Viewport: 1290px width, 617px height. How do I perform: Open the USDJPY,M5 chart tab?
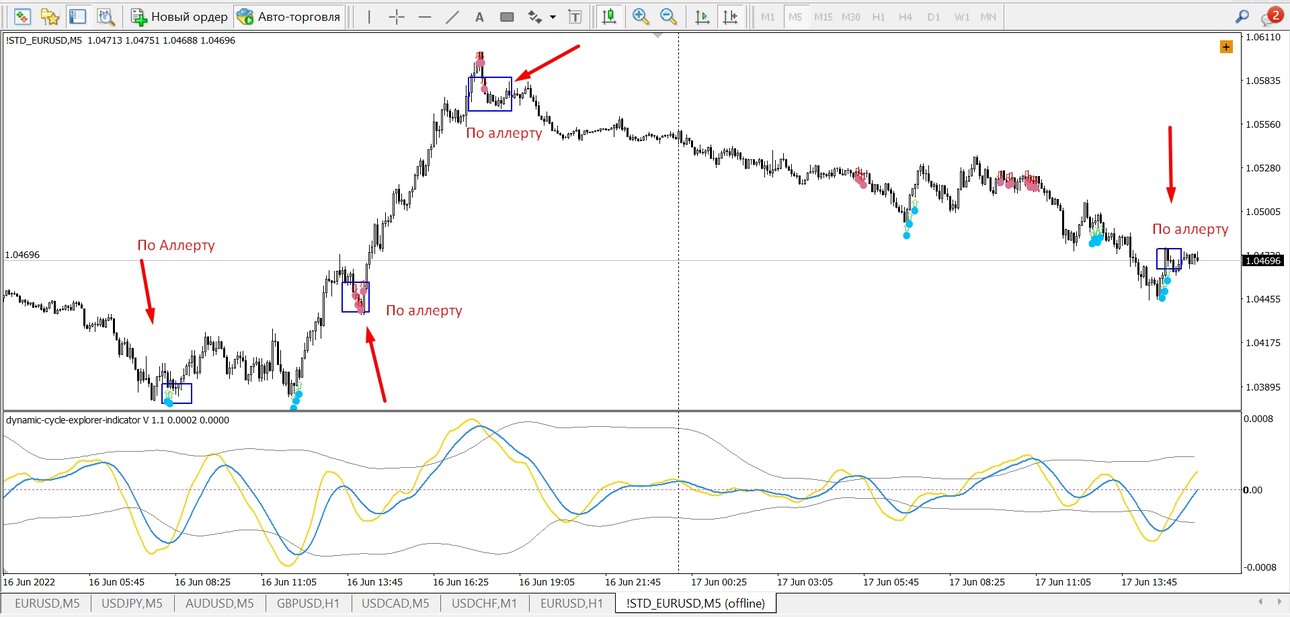pos(132,603)
